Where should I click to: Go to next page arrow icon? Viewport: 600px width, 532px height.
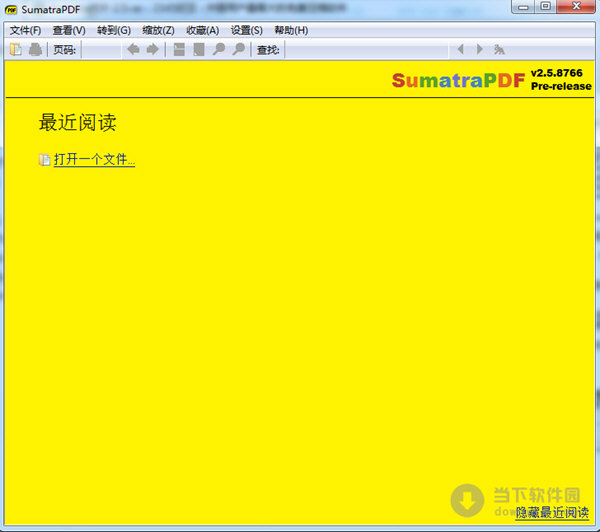(x=153, y=50)
